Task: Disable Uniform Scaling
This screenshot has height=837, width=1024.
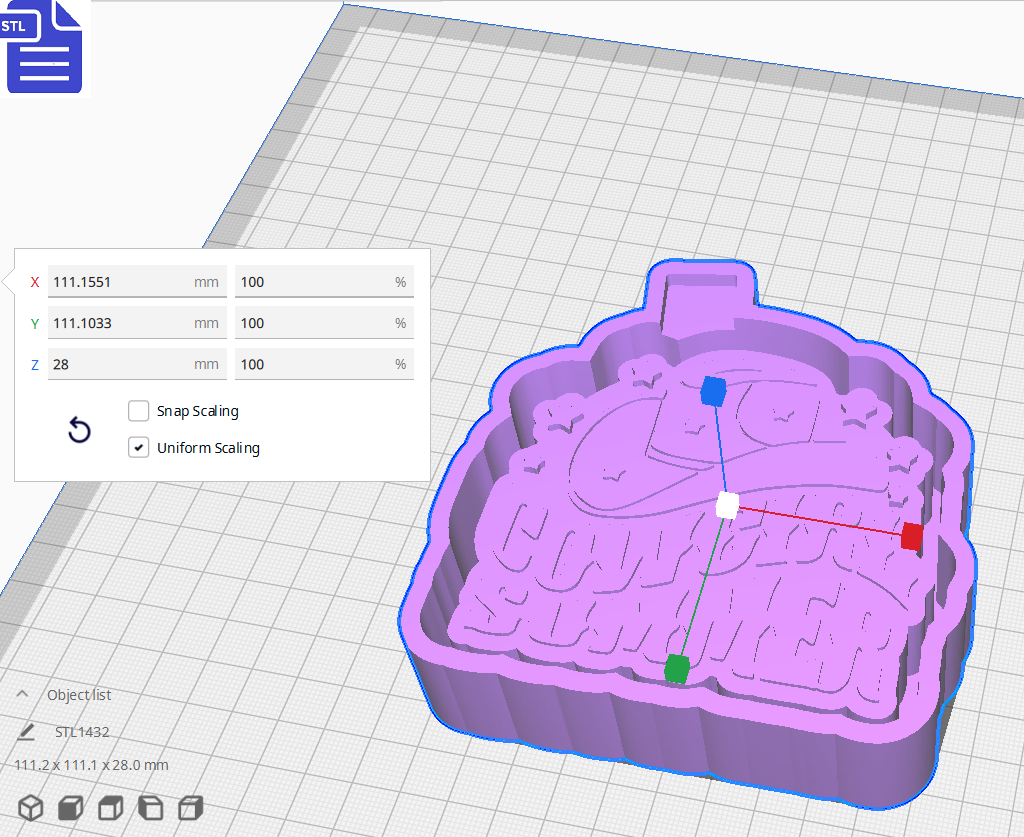Action: pyautogui.click(x=138, y=447)
